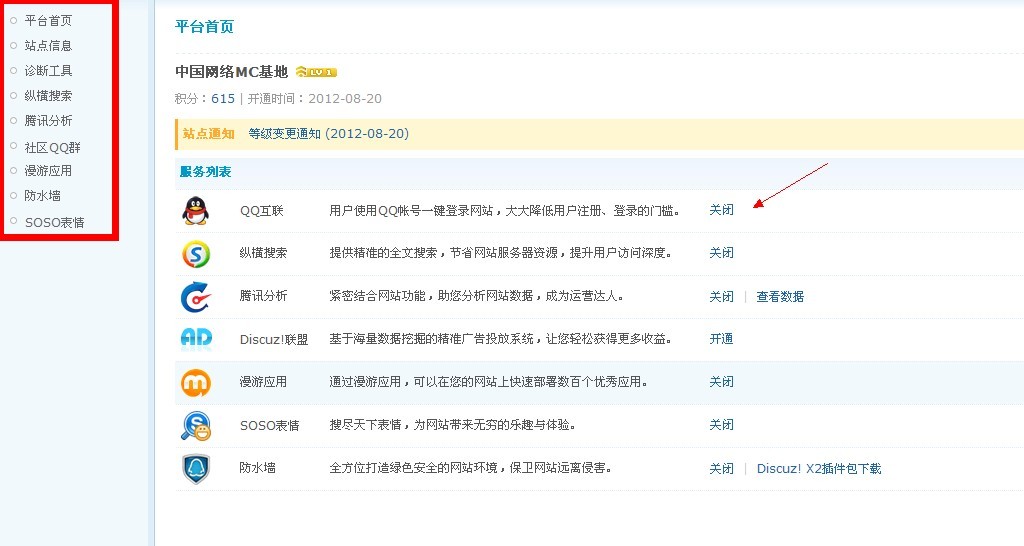Screen dimensions: 1024x546
Task: Open 查看数据 for 腾讯分析
Action: pyautogui.click(x=780, y=297)
